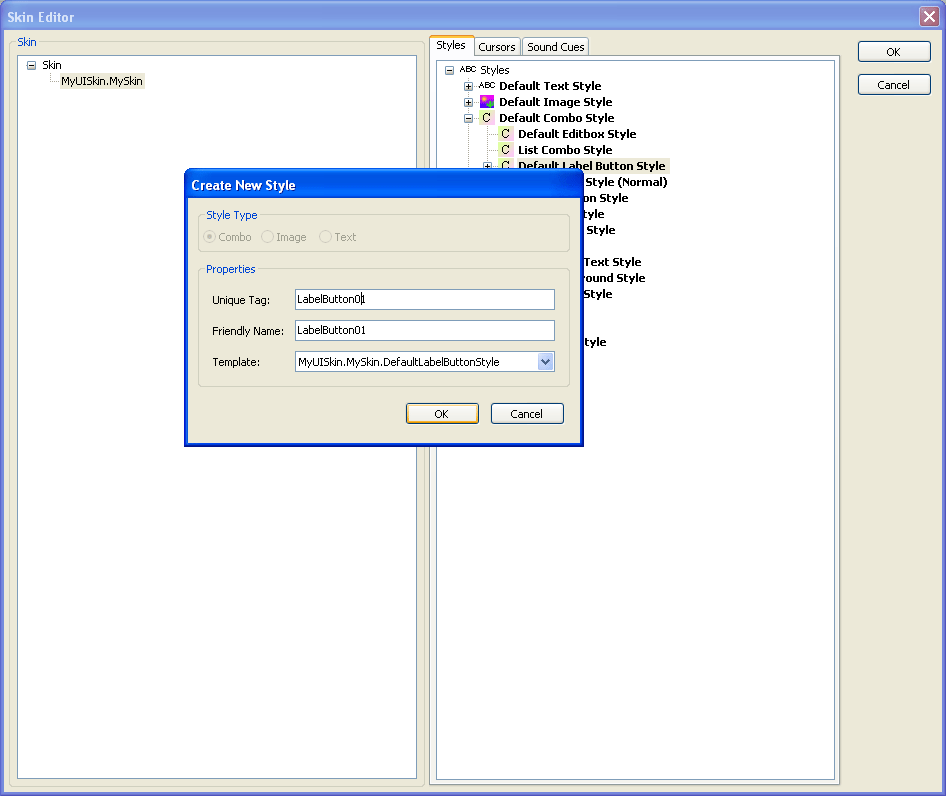Click the C icon for Default Combo Style
This screenshot has height=796, width=946.
[x=486, y=118]
